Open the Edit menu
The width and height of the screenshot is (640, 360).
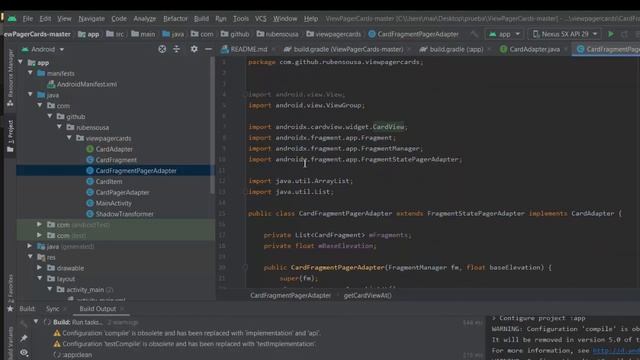pos(45,19)
